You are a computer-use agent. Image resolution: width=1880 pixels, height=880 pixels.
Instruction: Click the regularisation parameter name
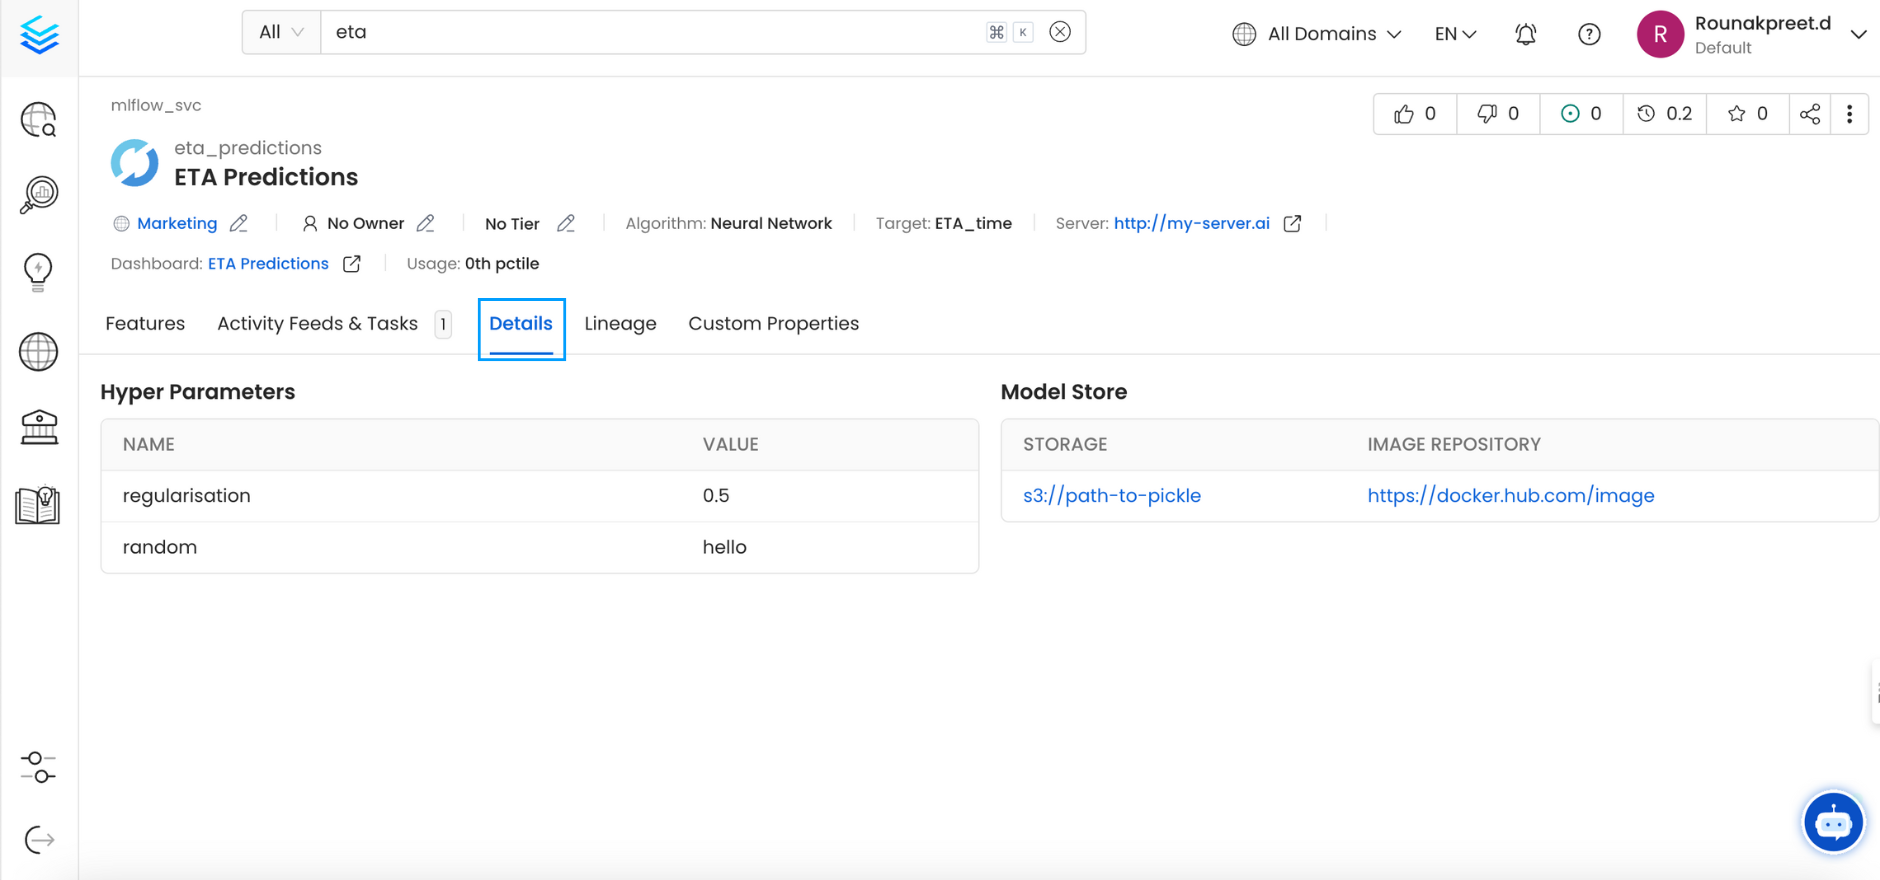point(186,496)
